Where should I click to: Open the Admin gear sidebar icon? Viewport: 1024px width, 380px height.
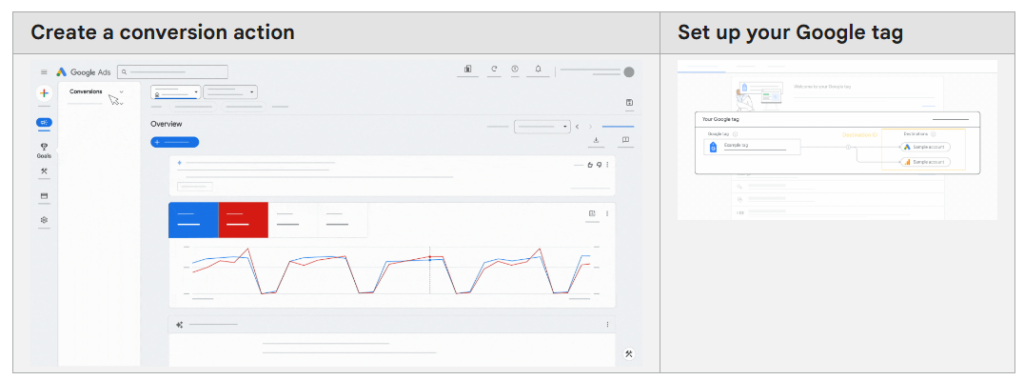[x=44, y=220]
